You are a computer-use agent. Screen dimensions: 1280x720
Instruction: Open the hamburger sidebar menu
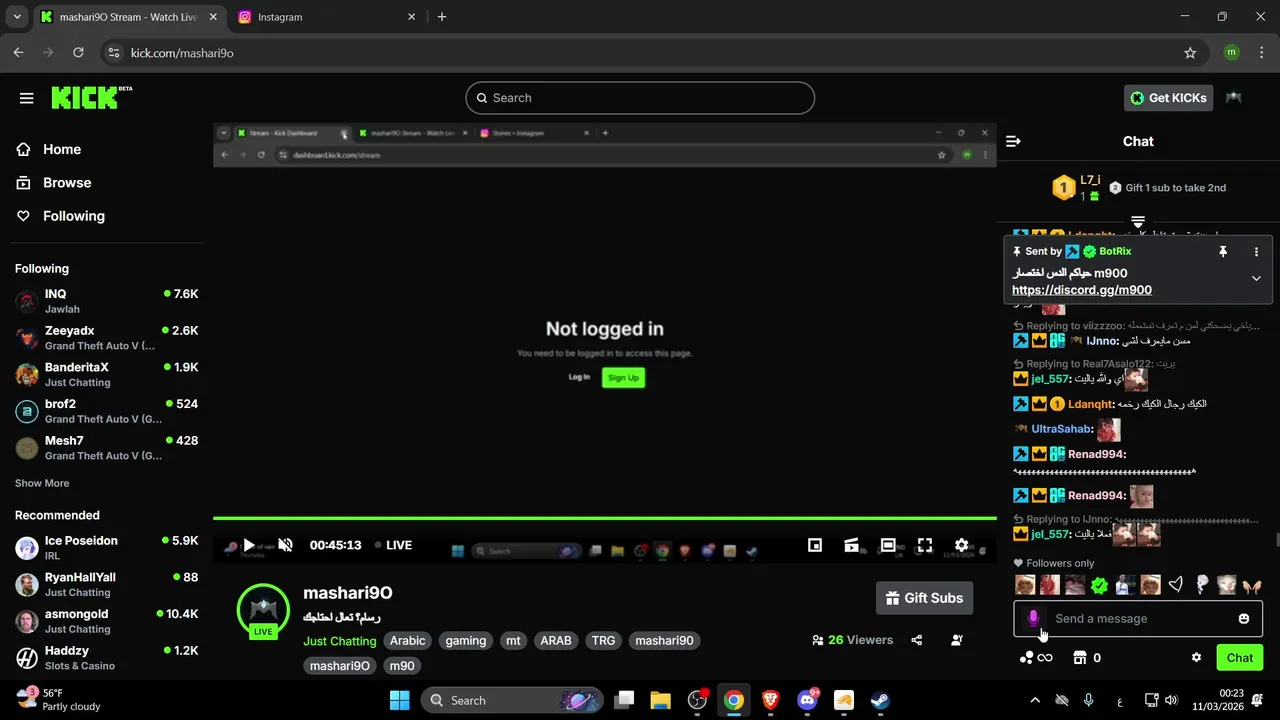27,98
